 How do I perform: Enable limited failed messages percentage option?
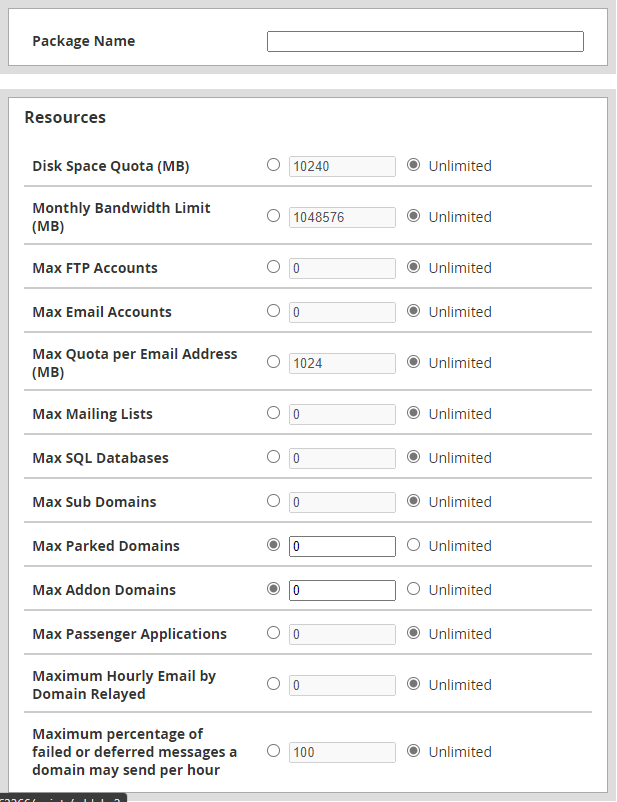click(x=273, y=751)
